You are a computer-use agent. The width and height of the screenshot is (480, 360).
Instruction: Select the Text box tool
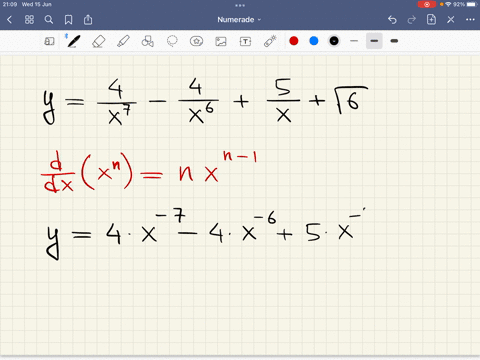pos(245,41)
